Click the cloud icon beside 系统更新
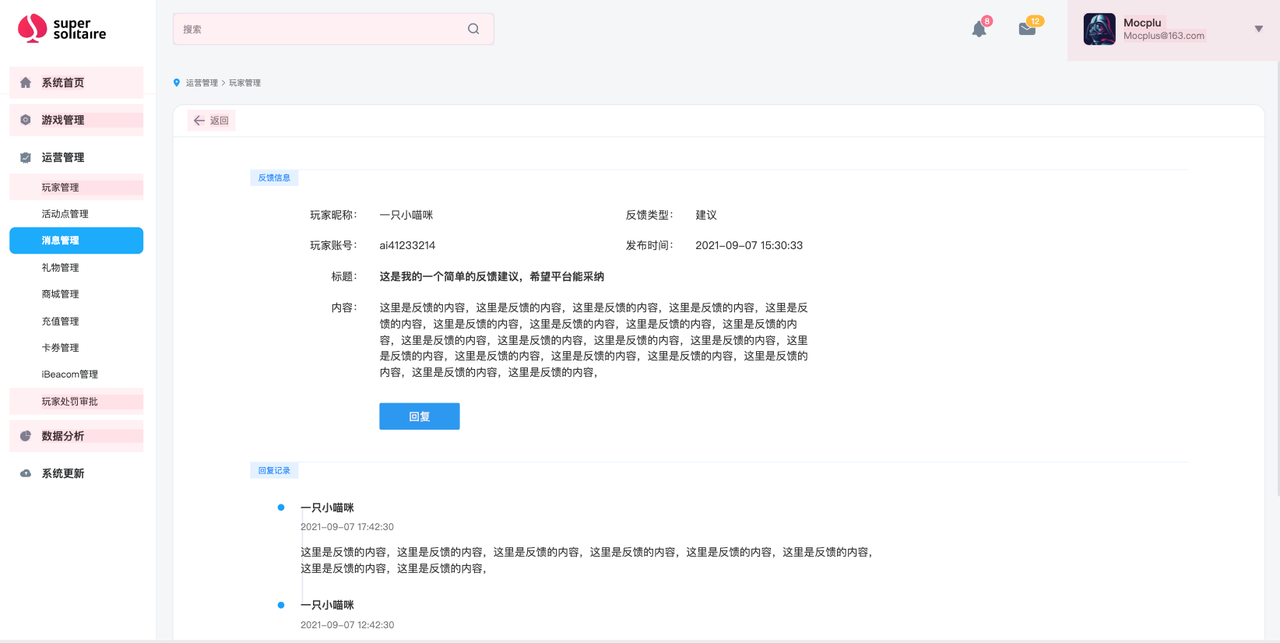This screenshot has height=643, width=1280. click(26, 473)
